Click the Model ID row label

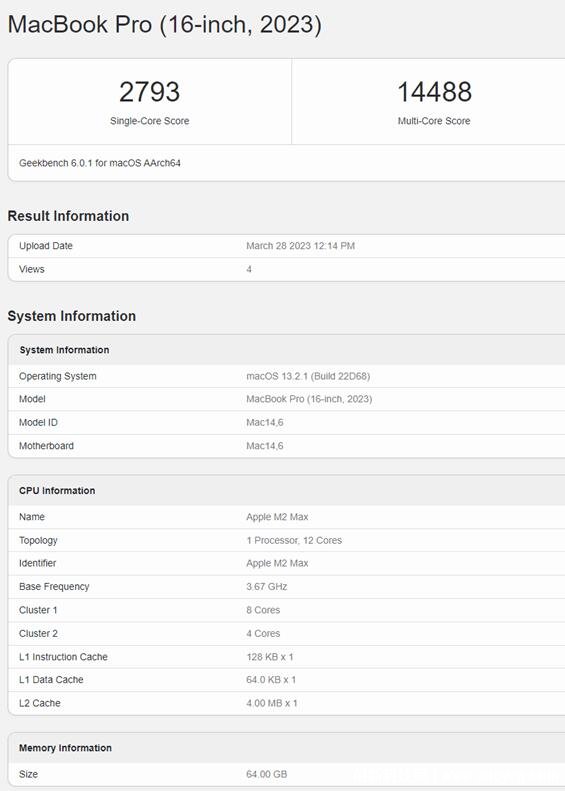38,422
